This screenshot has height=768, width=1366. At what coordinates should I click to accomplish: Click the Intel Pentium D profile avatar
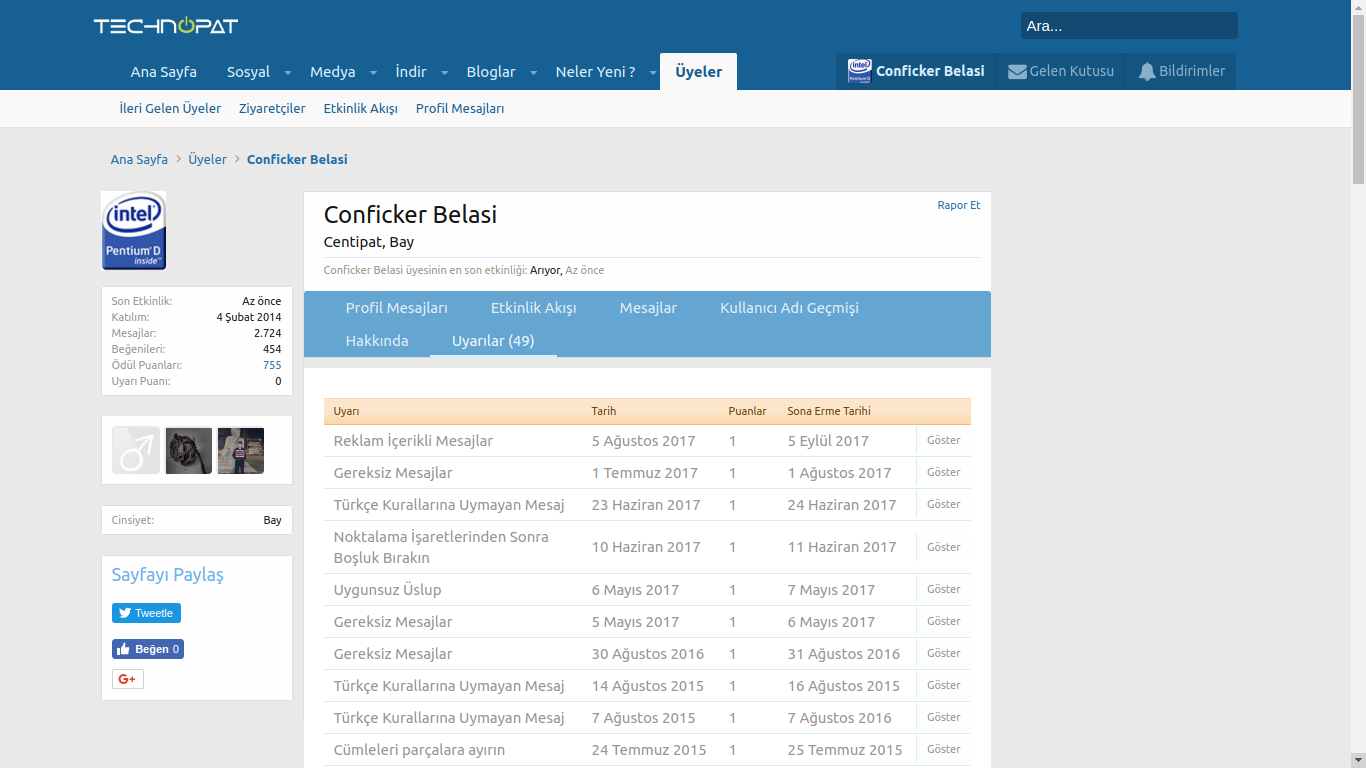click(x=134, y=231)
